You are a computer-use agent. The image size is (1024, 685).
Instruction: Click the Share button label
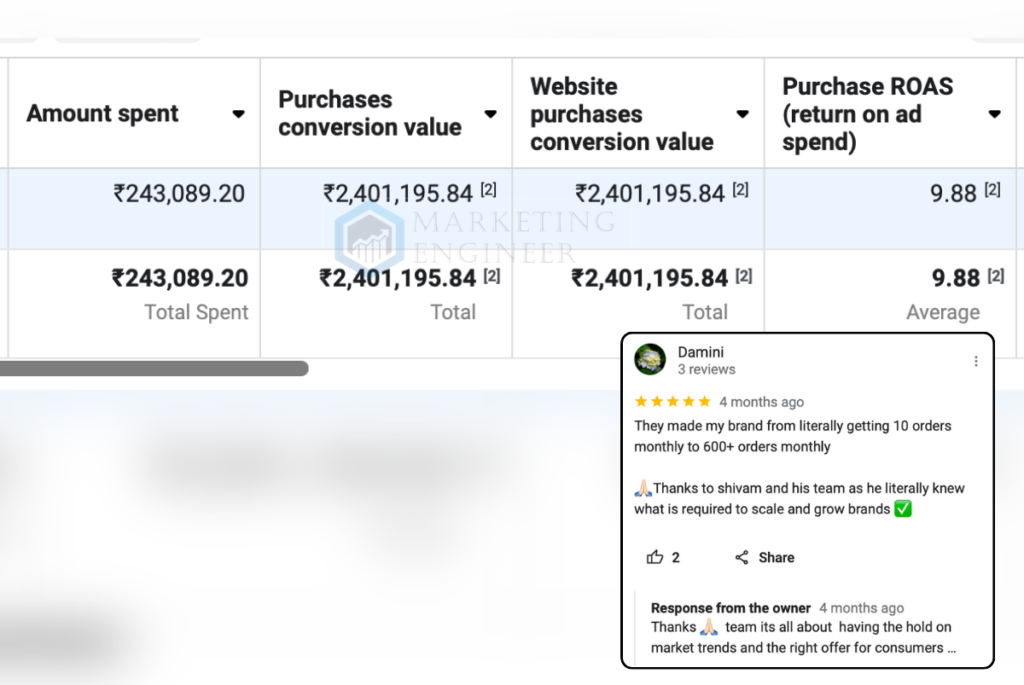point(776,557)
